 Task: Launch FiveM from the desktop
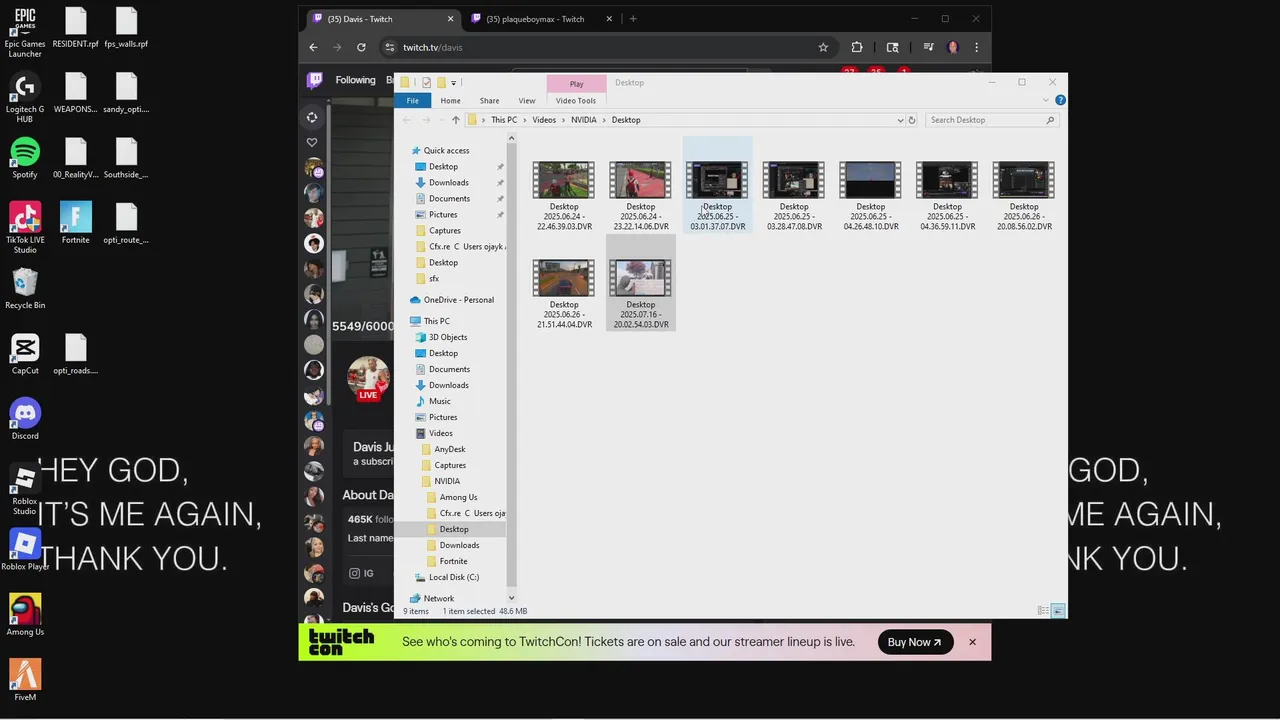(25, 680)
